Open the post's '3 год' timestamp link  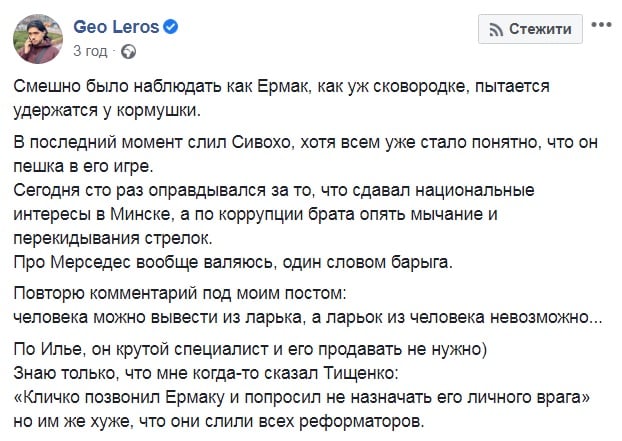[90, 51]
